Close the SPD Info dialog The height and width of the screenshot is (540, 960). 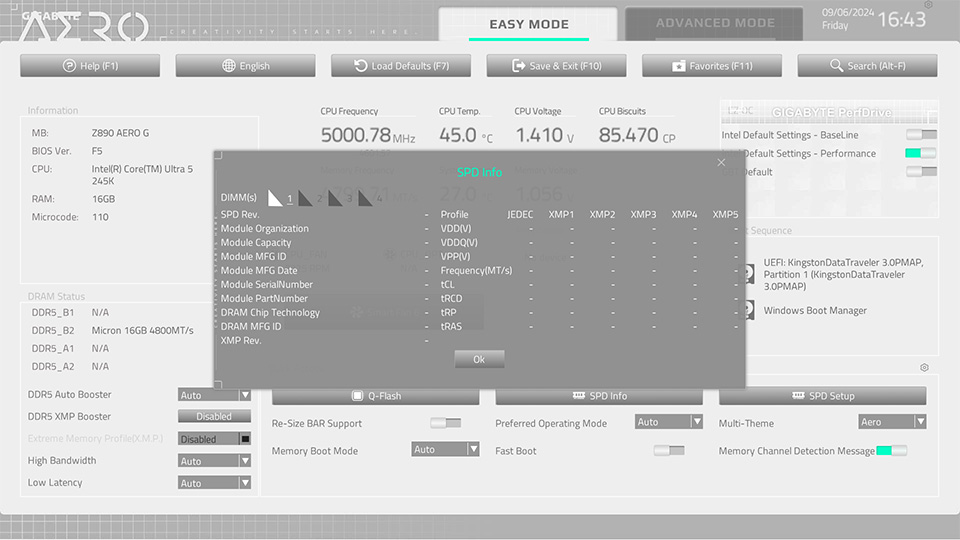tap(721, 162)
